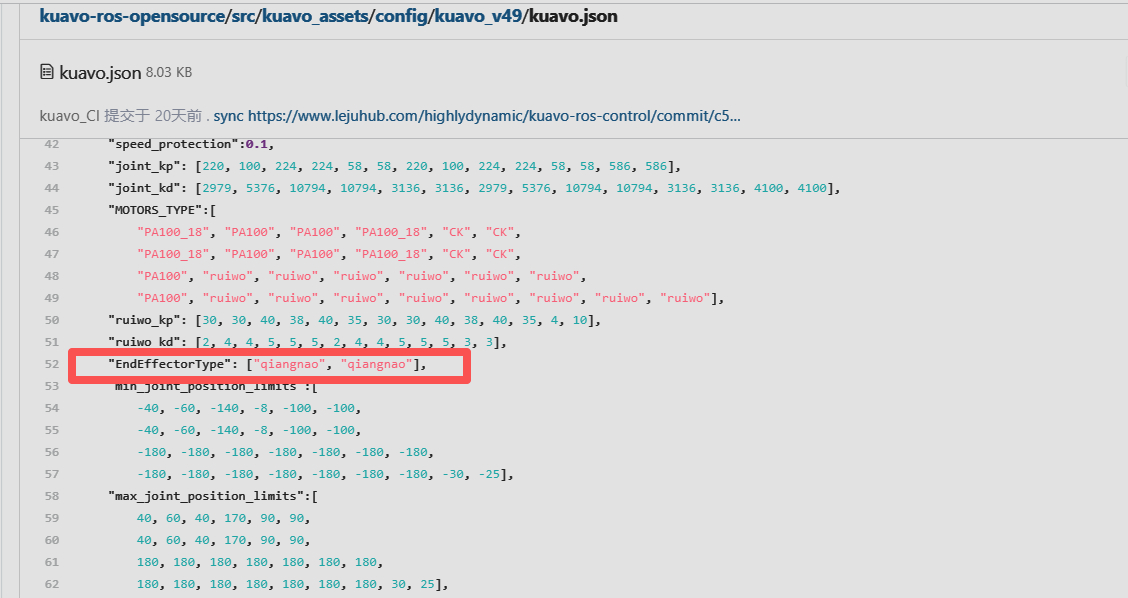
Task: Select the kuavo_v49 breadcrumb folder
Action: click(478, 17)
